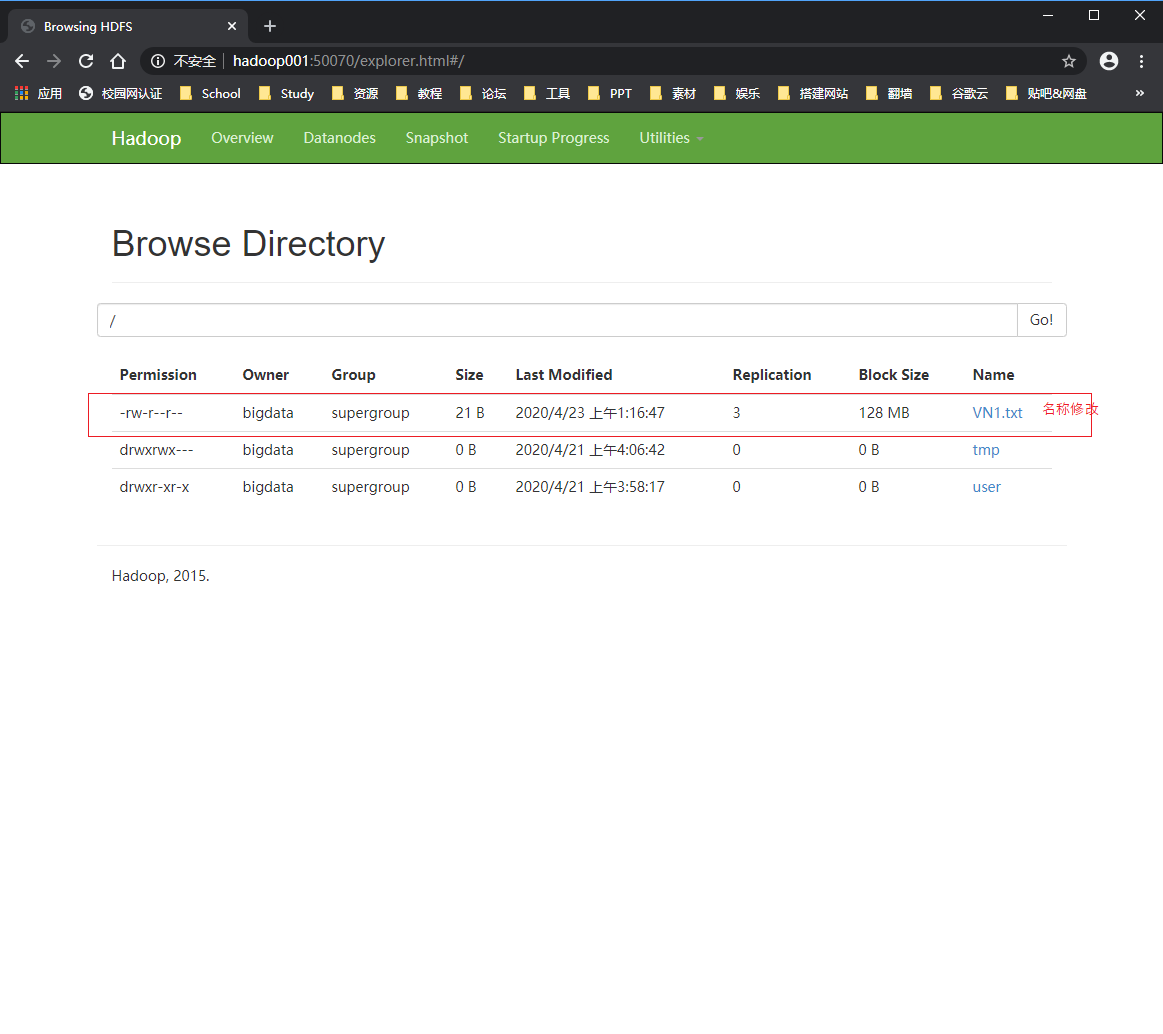This screenshot has height=1034, width=1163.
Task: Select the Browsing HDFS tab
Action: [x=128, y=27]
